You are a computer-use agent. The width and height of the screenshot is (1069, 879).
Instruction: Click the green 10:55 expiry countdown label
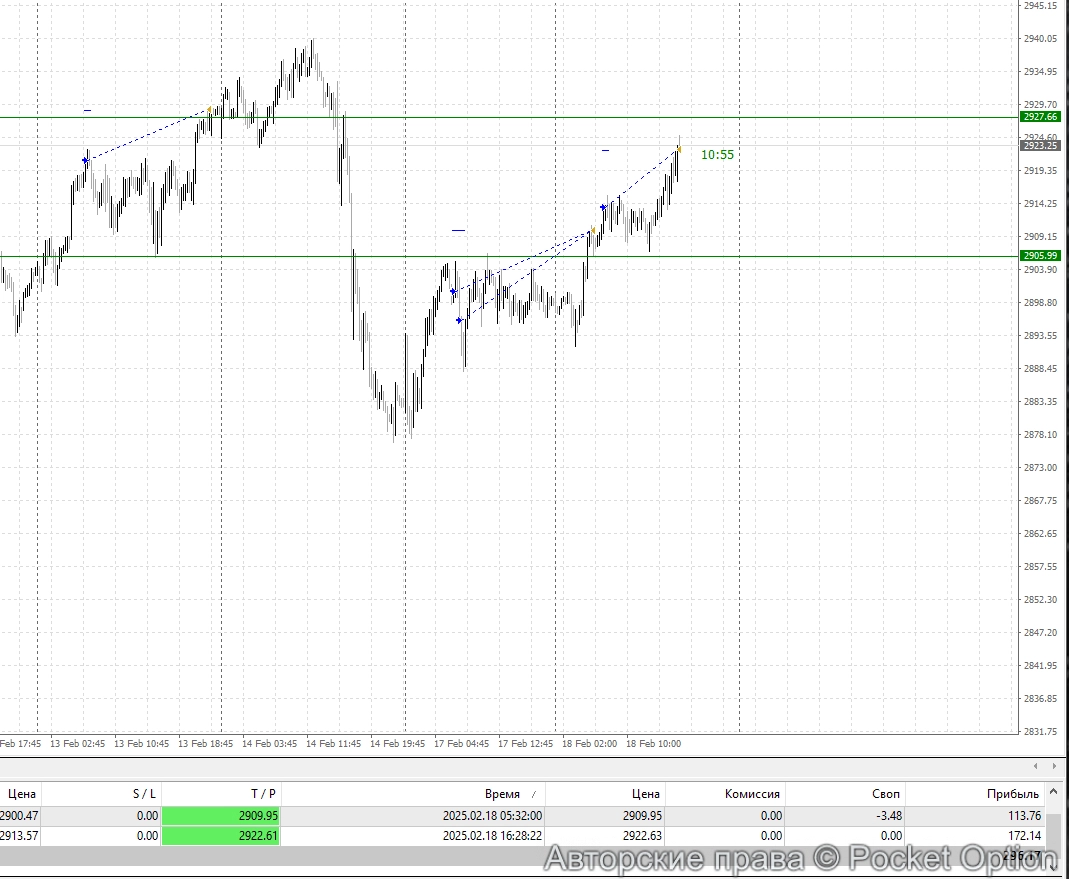(717, 155)
